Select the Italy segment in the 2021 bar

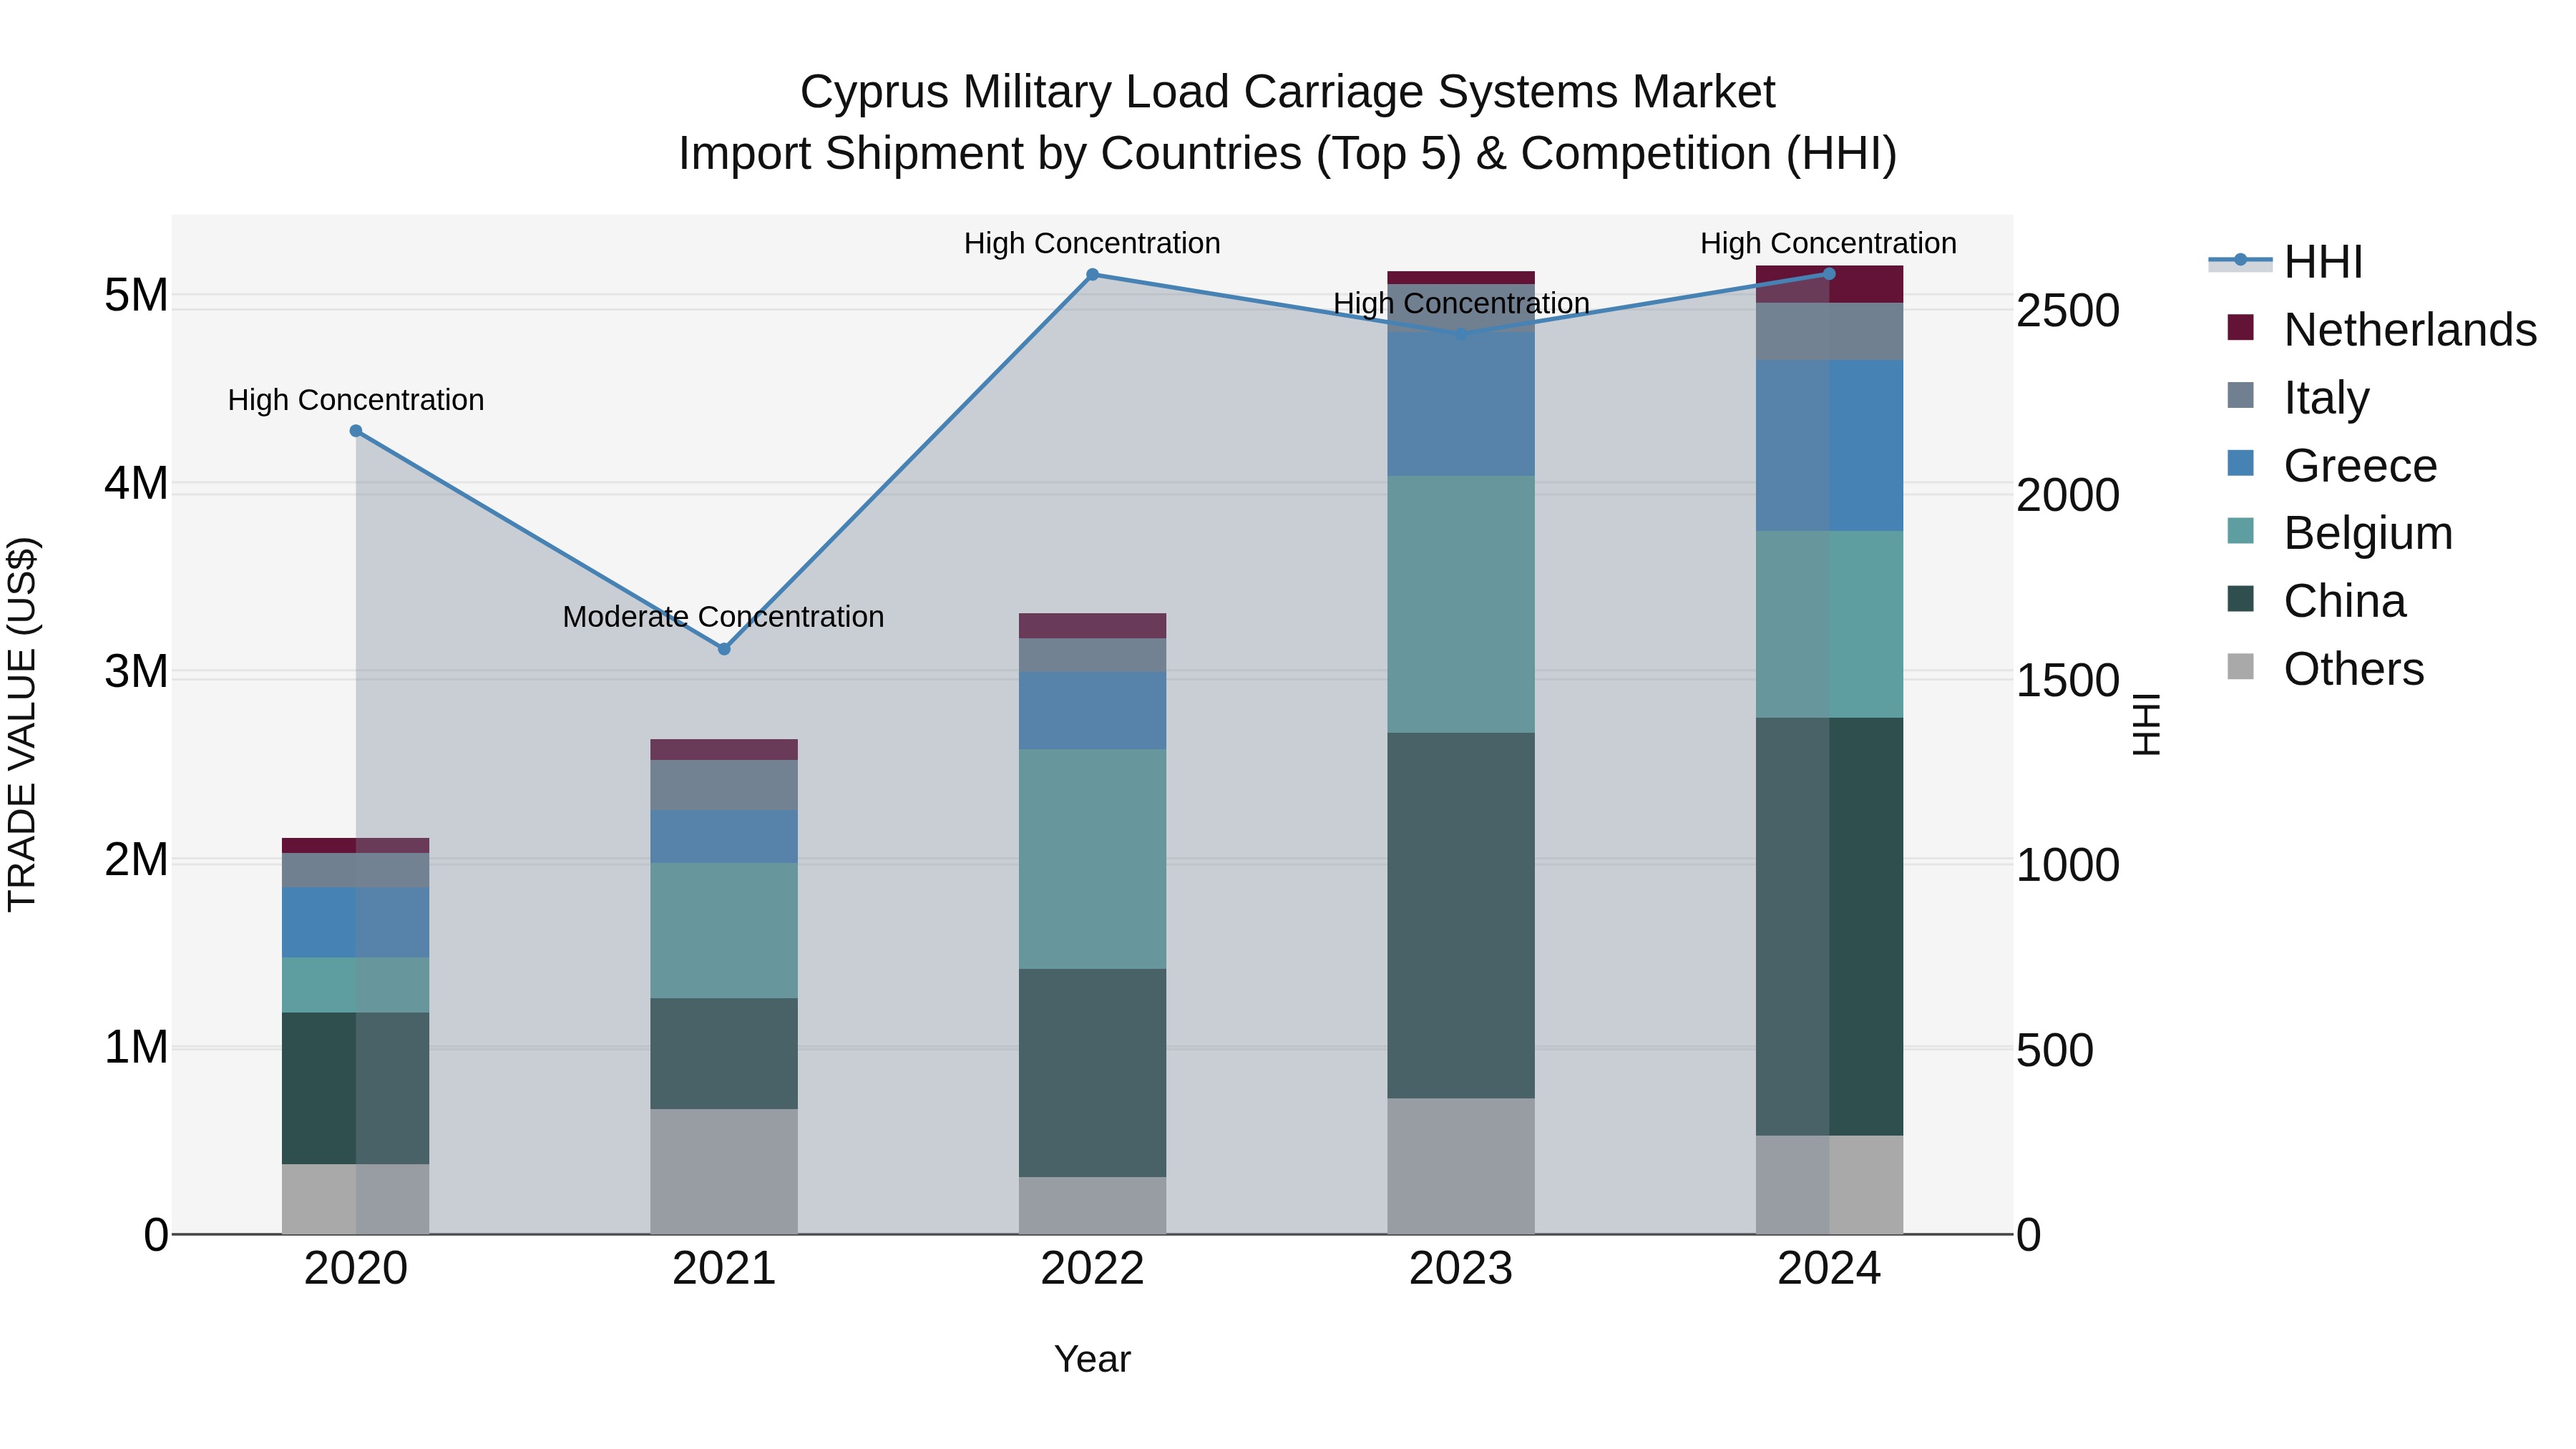click(x=724, y=785)
